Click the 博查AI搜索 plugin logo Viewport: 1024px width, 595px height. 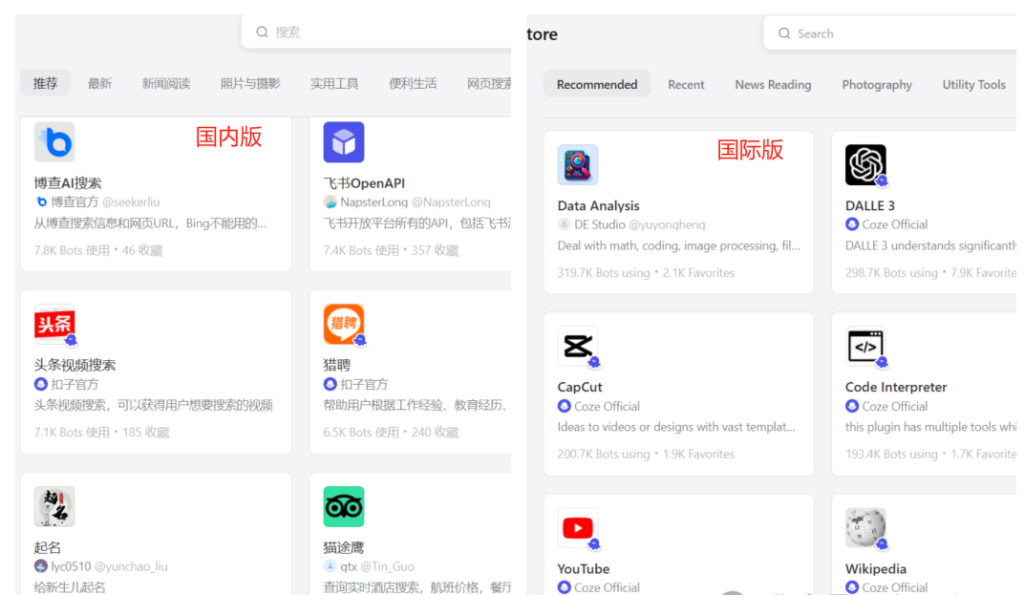pyautogui.click(x=54, y=142)
